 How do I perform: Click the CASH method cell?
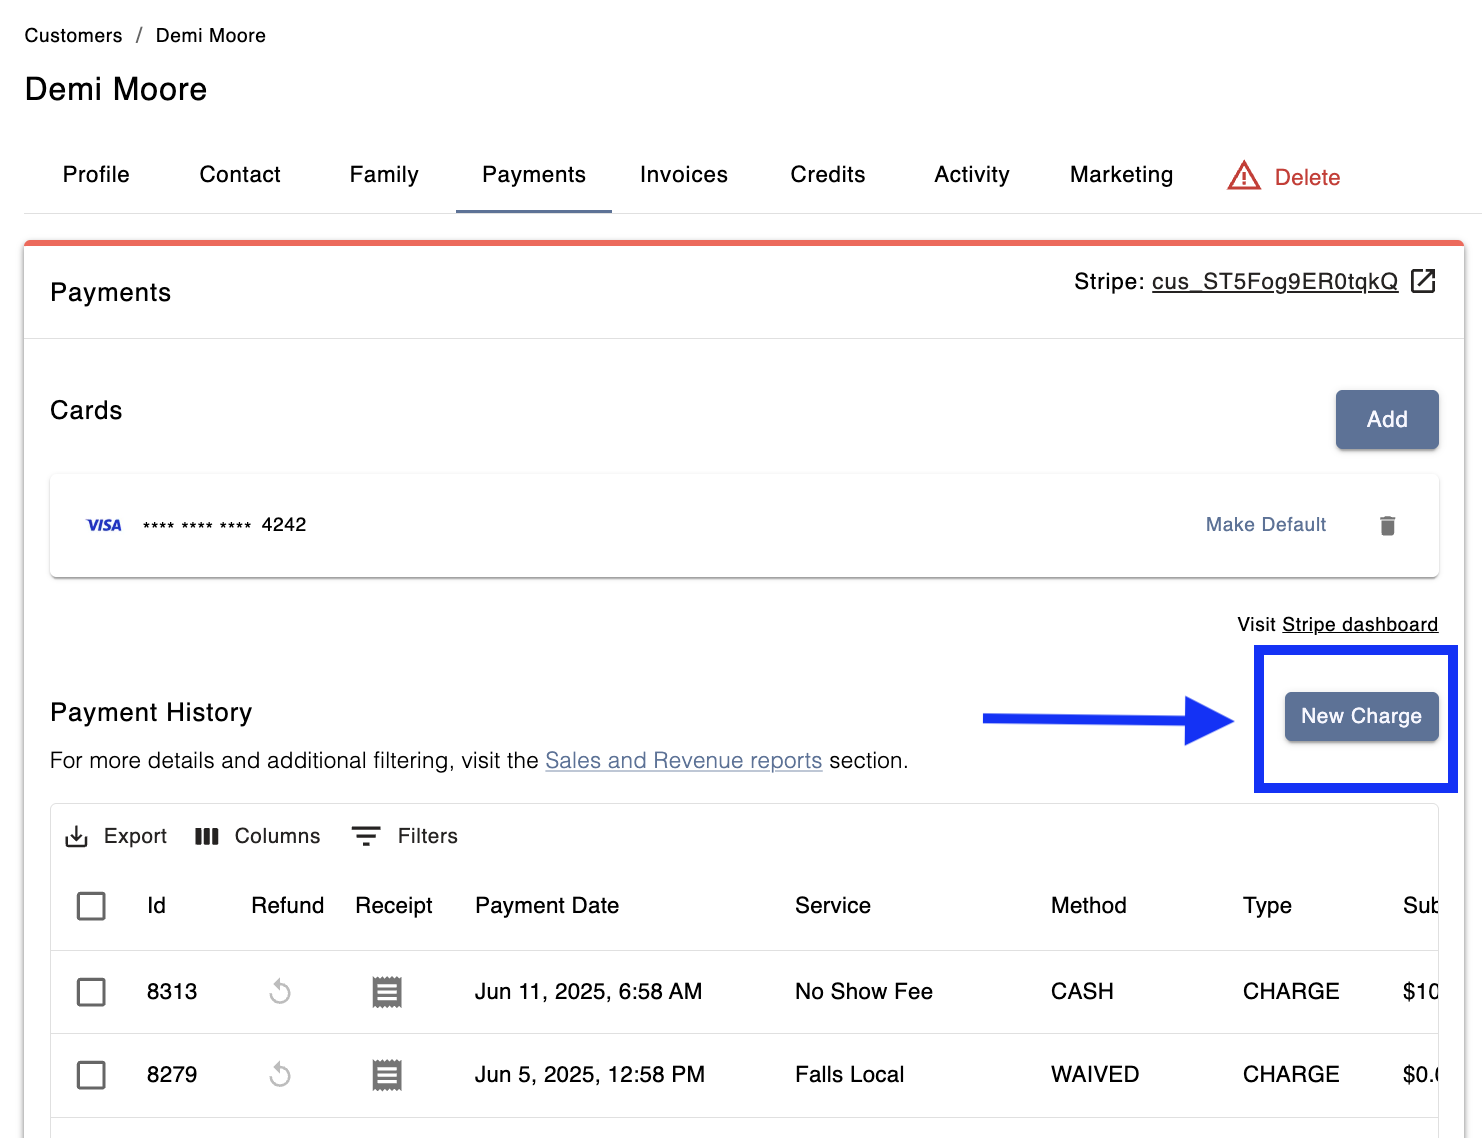coord(1082,992)
